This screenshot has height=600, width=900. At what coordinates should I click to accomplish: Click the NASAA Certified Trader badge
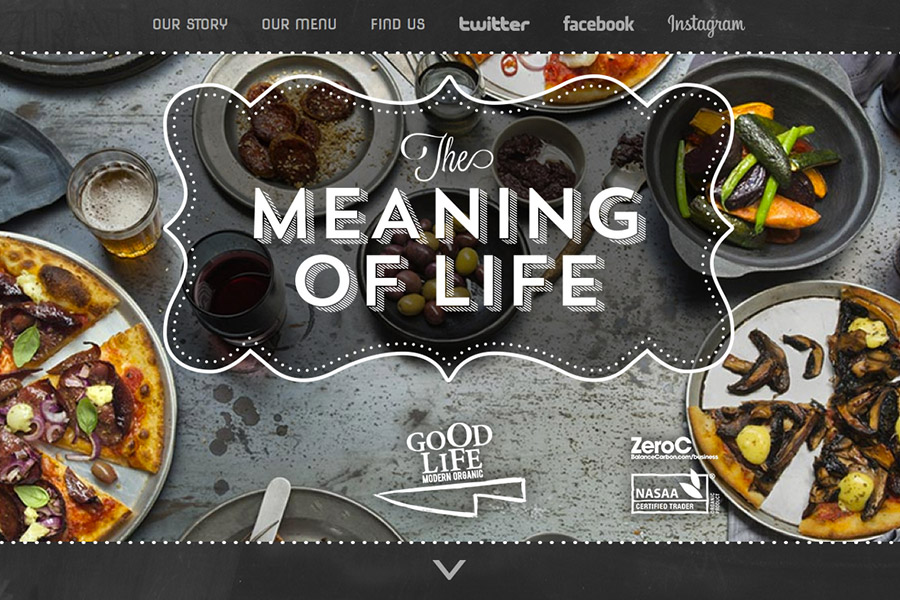[672, 493]
